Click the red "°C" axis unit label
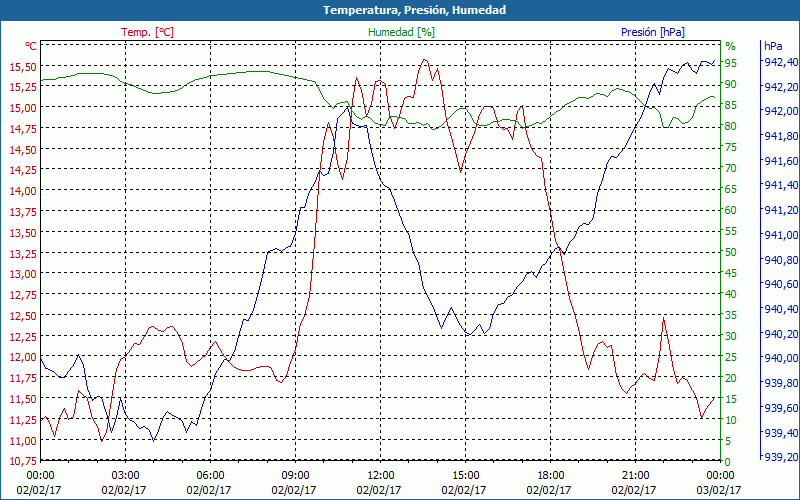 point(31,46)
